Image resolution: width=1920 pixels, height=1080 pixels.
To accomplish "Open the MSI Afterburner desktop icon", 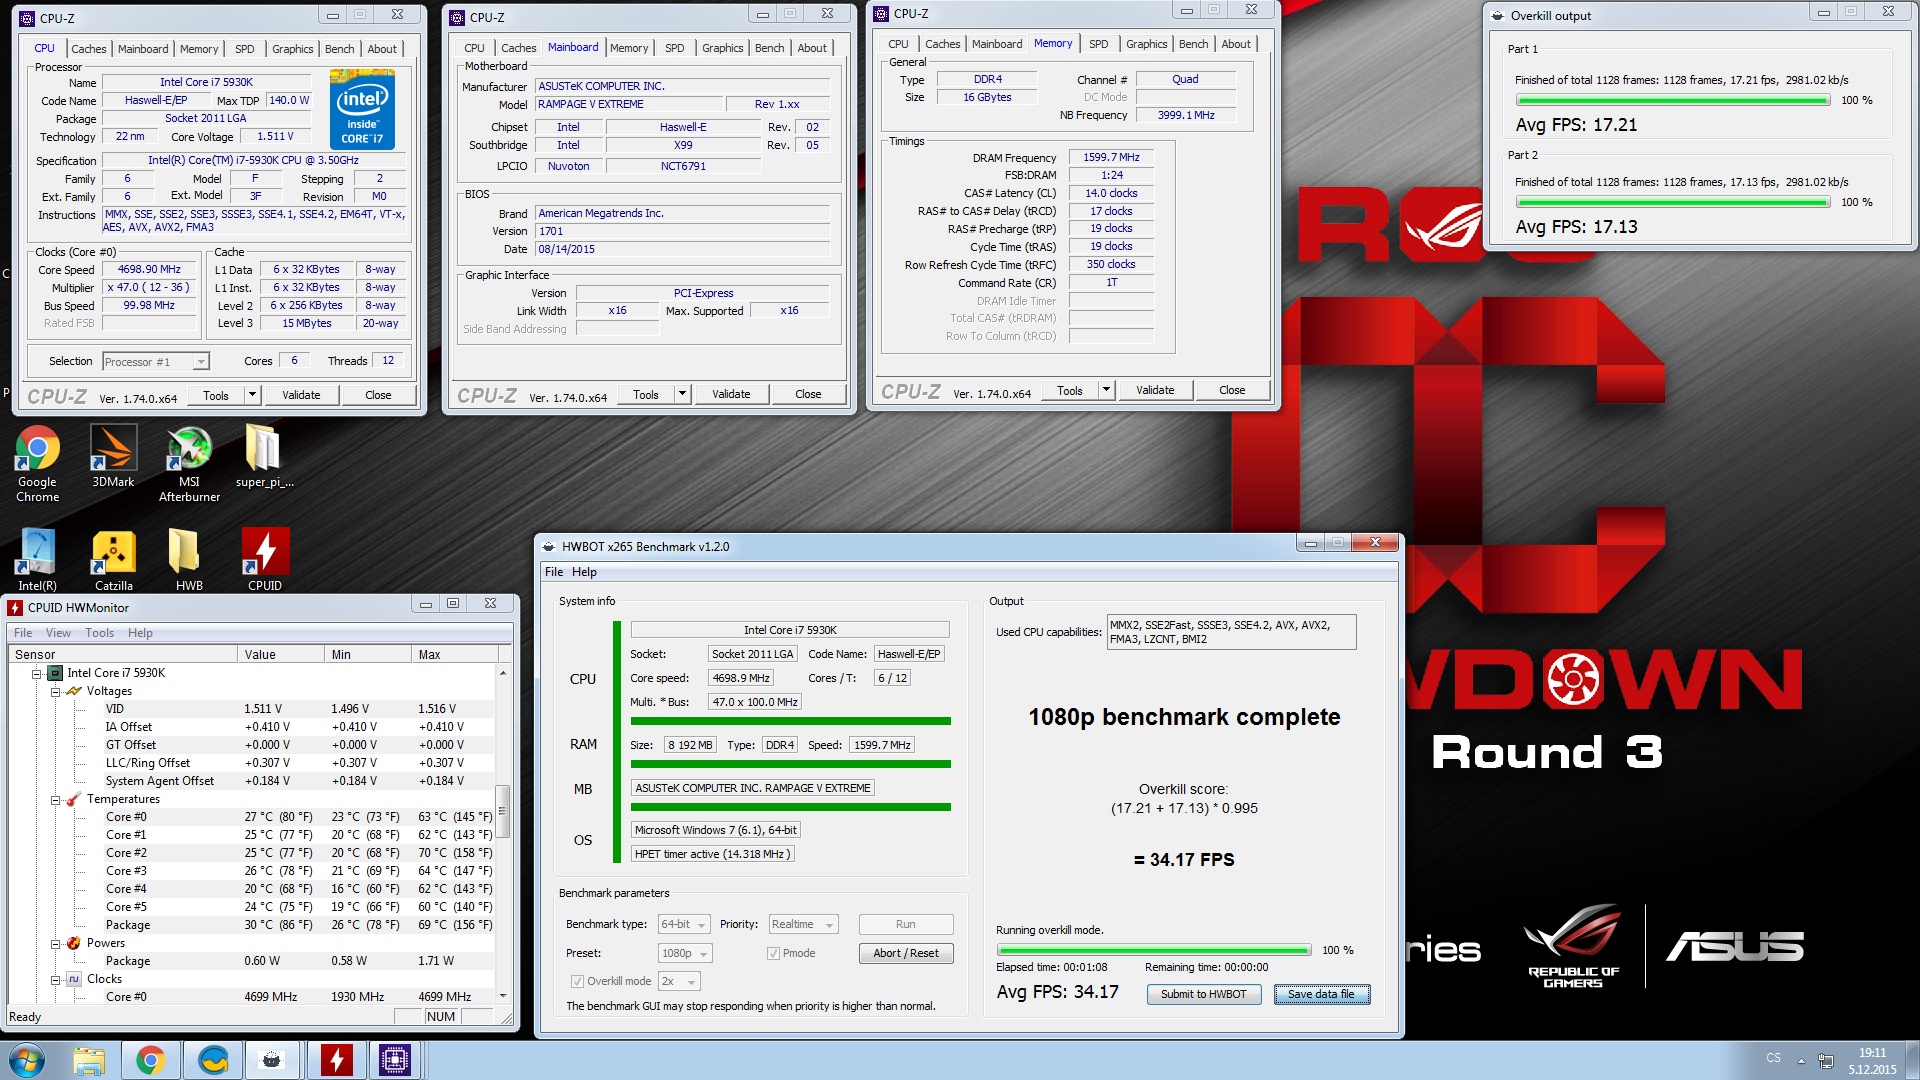I will (189, 462).
